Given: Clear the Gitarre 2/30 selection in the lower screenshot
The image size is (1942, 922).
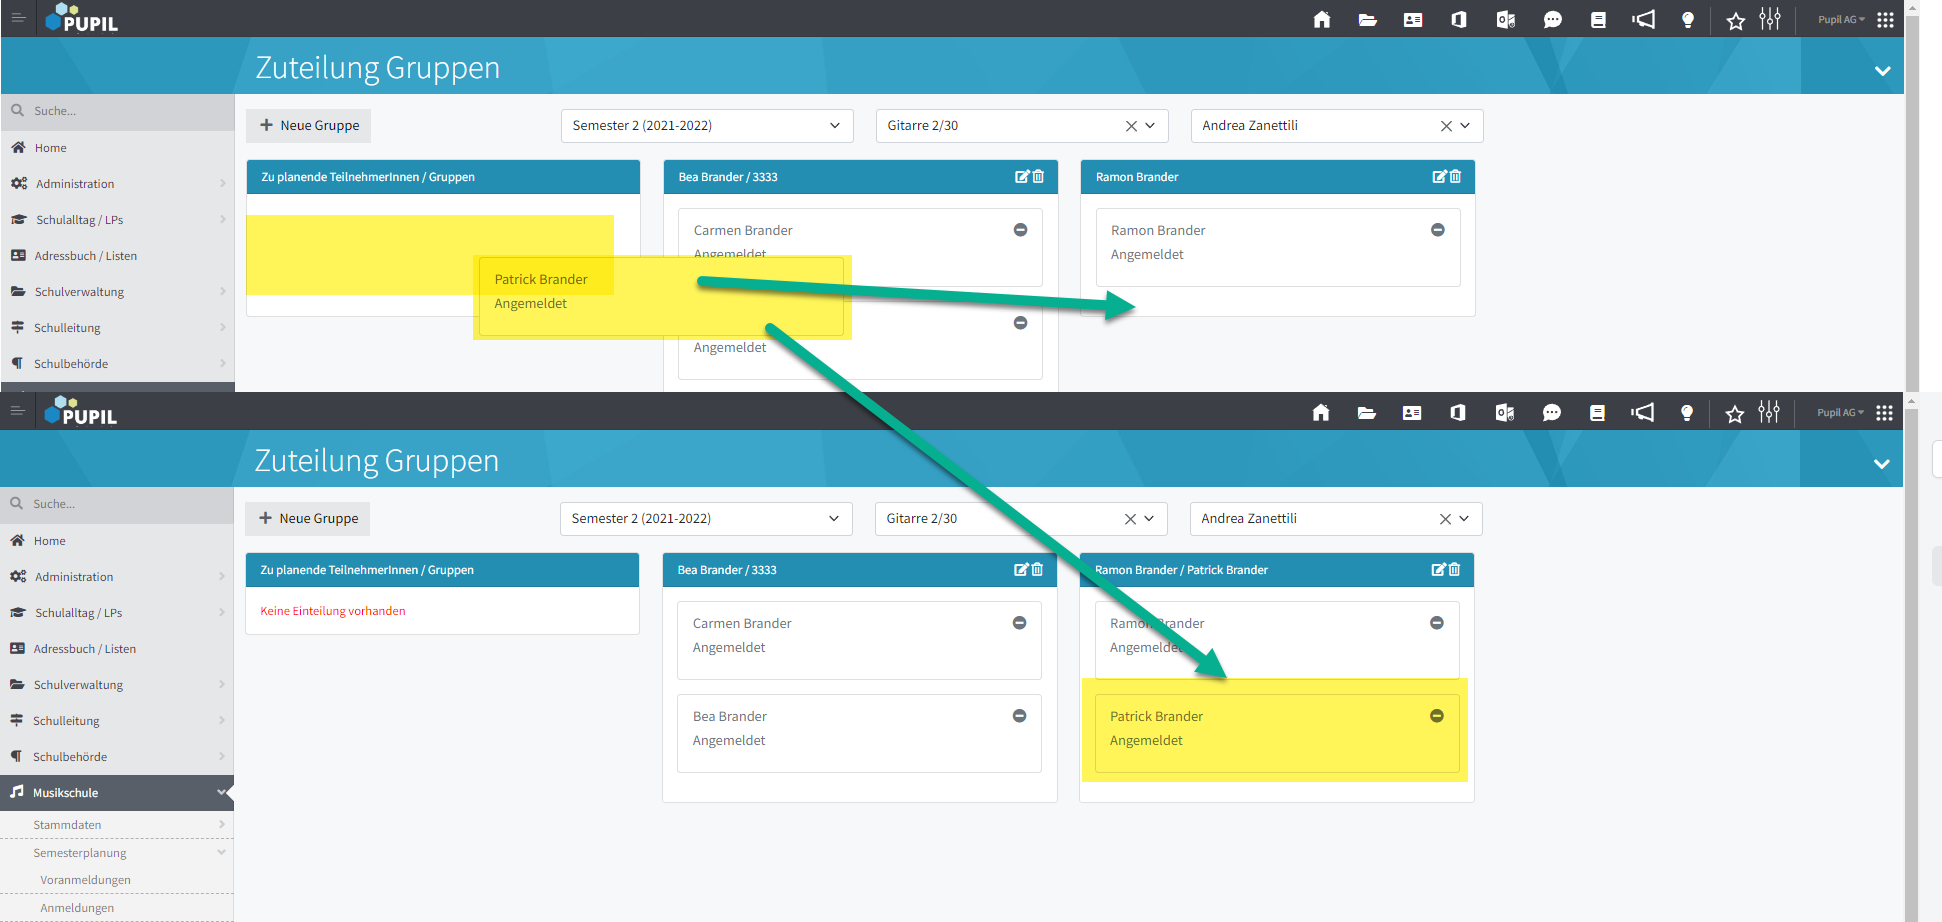Looking at the screenshot, I should pyautogui.click(x=1130, y=519).
